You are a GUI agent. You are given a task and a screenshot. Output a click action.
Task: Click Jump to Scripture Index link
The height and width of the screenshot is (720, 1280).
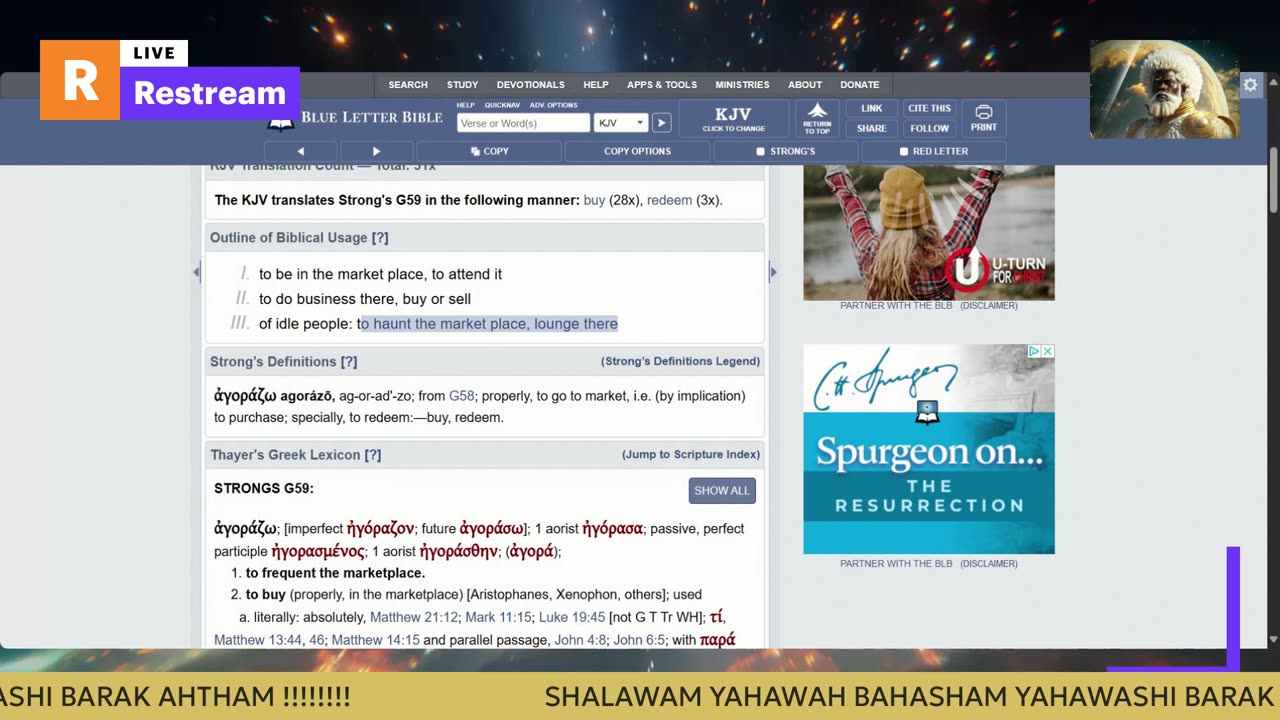[x=691, y=454]
